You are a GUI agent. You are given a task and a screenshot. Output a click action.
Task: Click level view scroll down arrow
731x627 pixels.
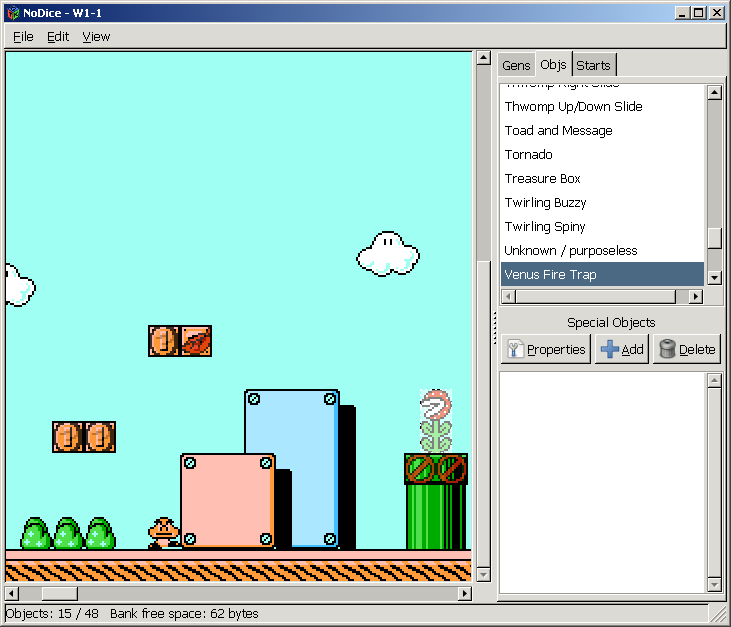coord(484,575)
